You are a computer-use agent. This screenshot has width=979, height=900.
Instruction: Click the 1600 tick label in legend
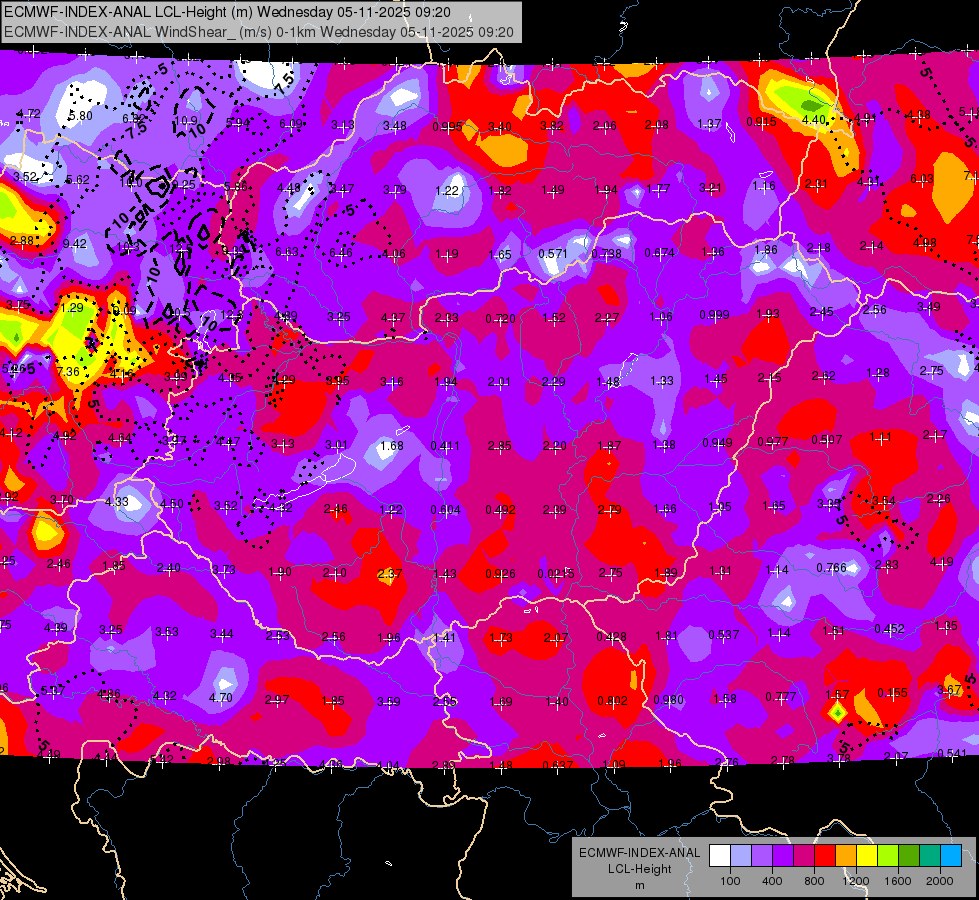tap(898, 881)
